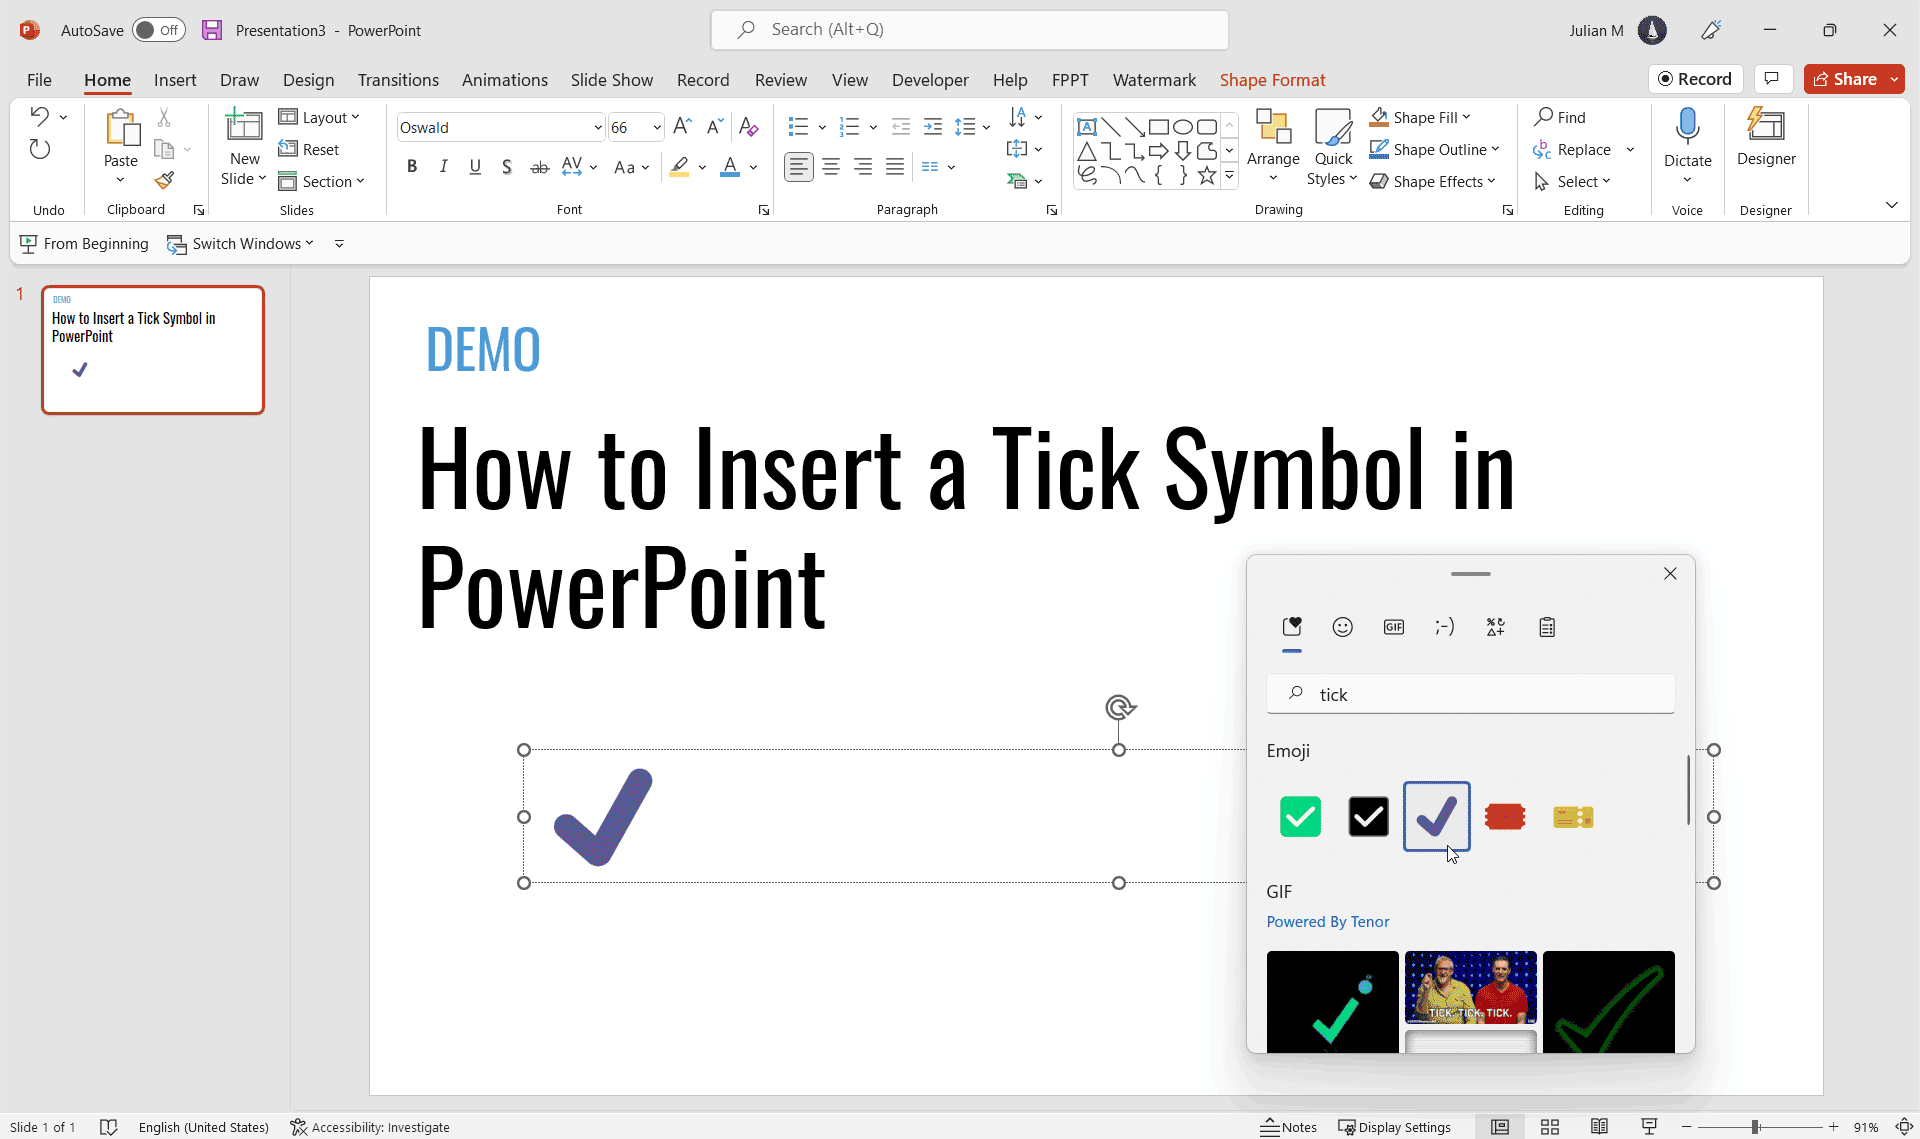Toggle bold formatting
This screenshot has width=1920, height=1139.
pyautogui.click(x=411, y=166)
